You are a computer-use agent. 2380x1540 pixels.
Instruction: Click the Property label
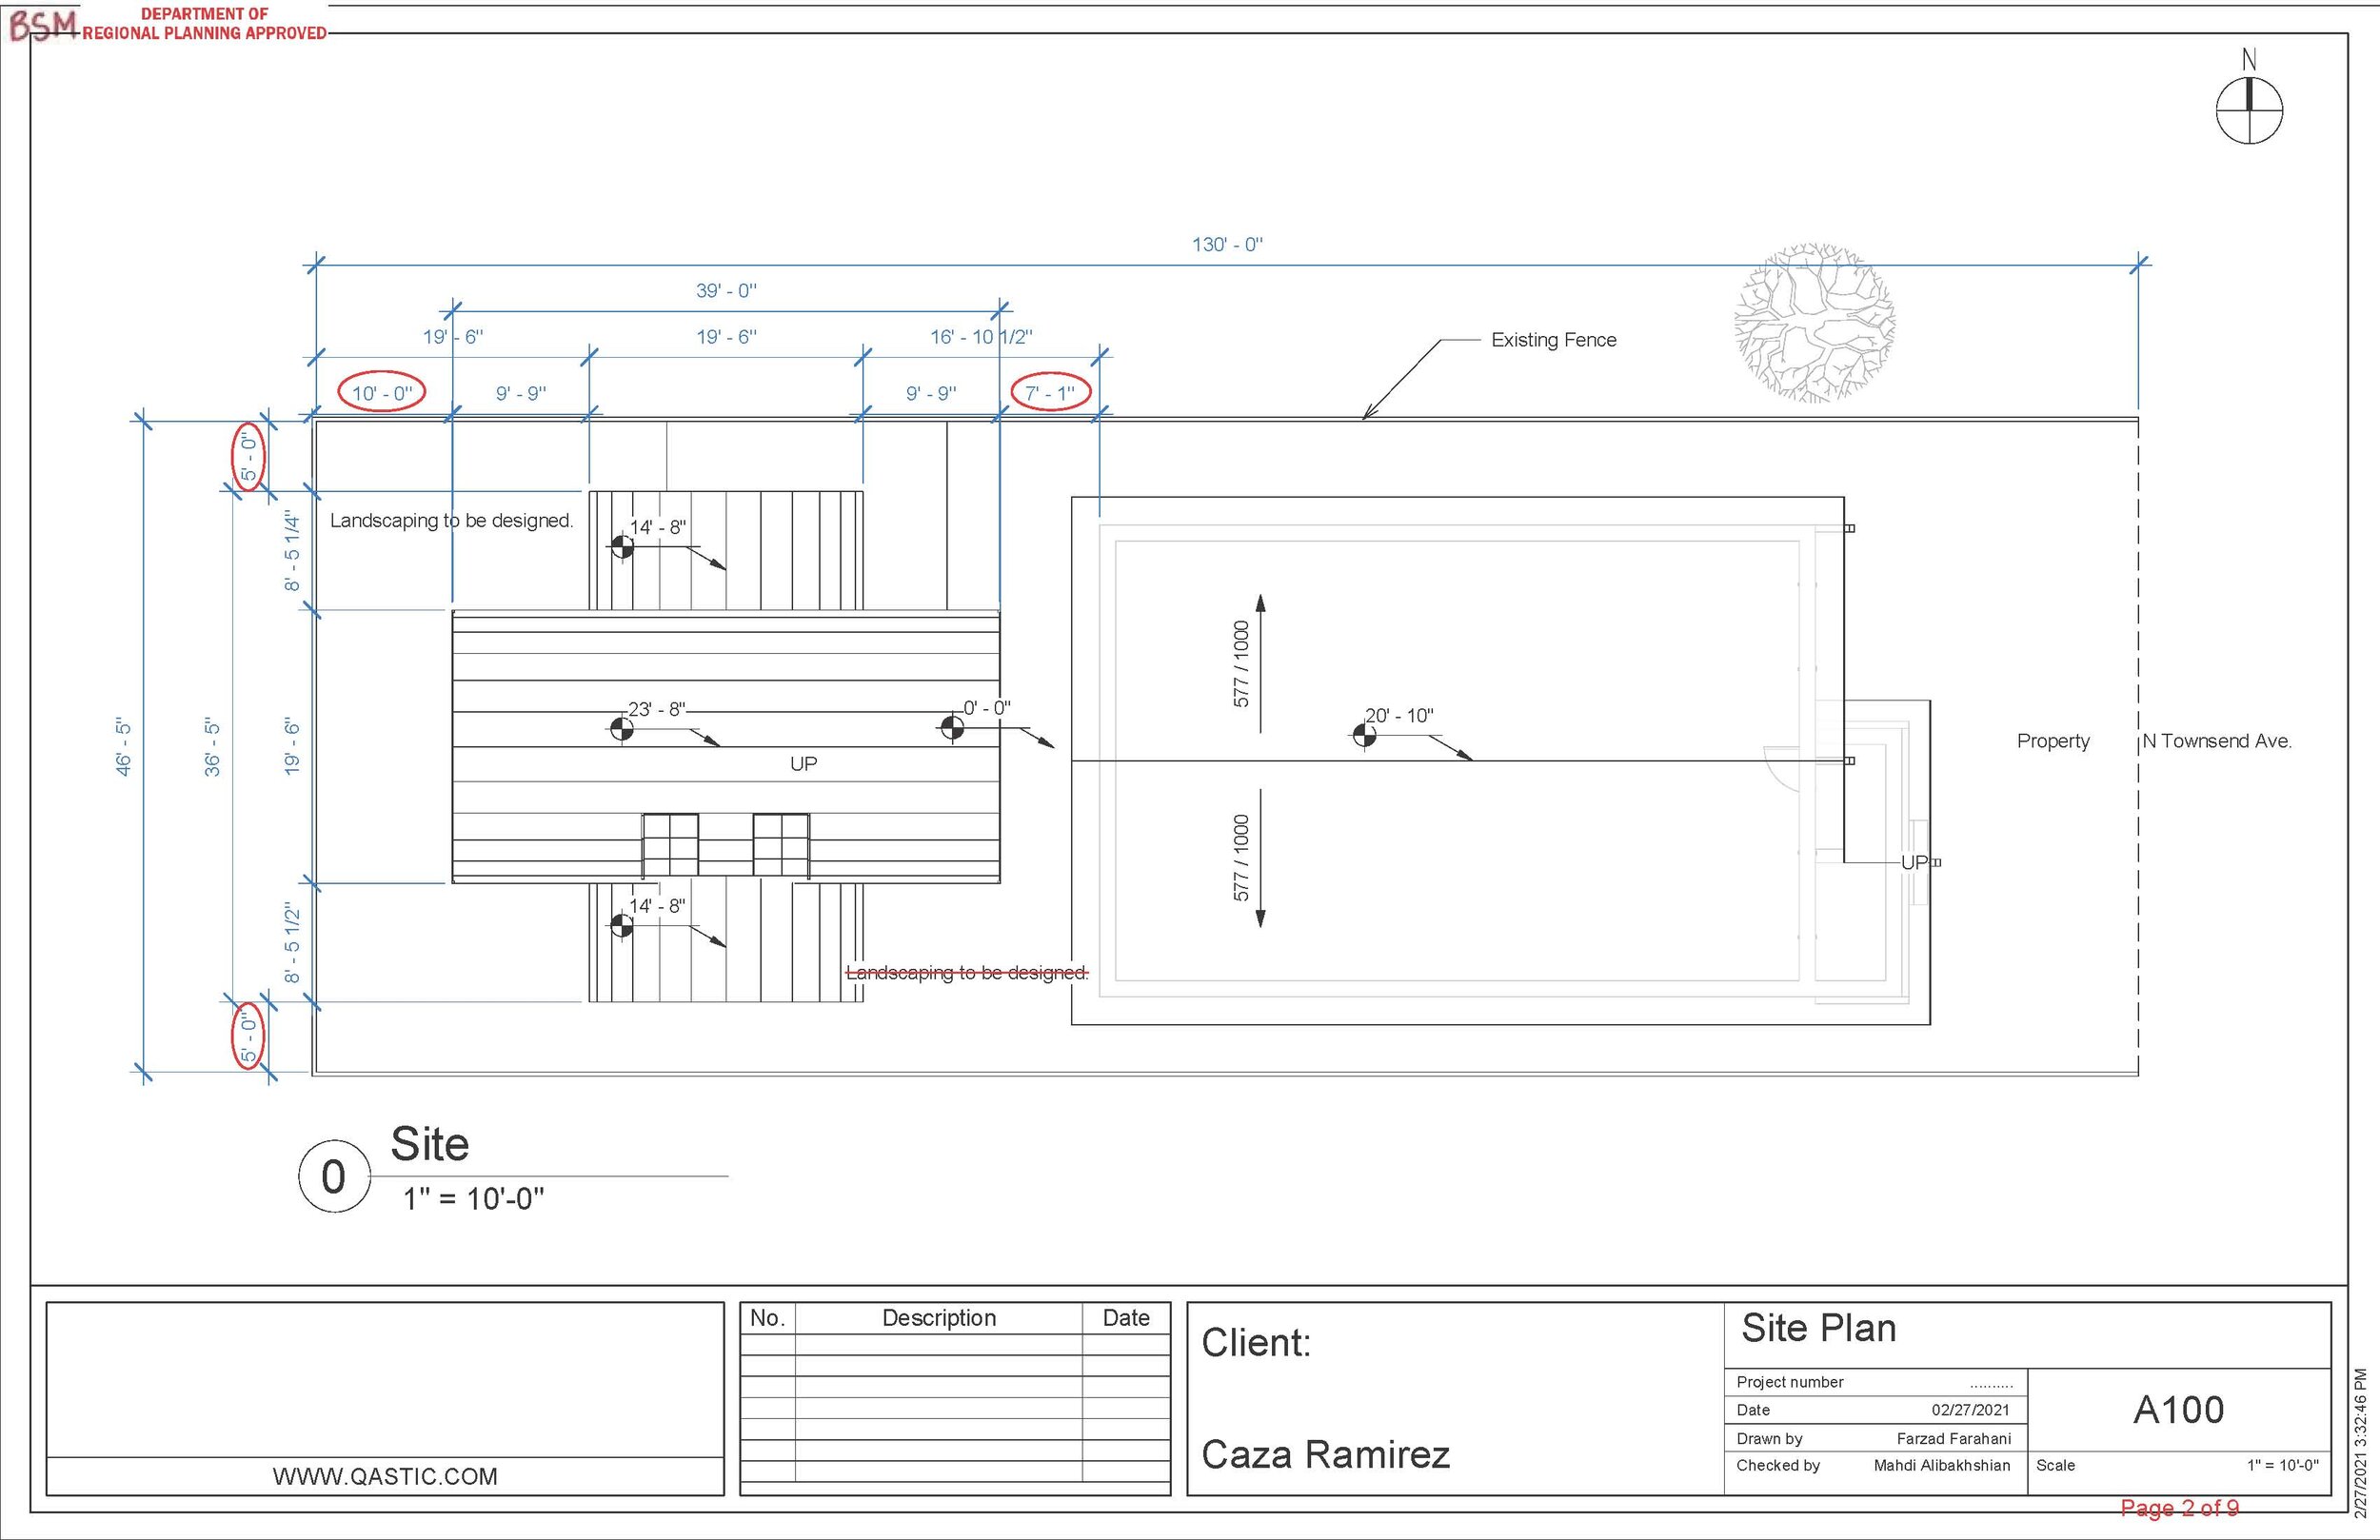2053,741
